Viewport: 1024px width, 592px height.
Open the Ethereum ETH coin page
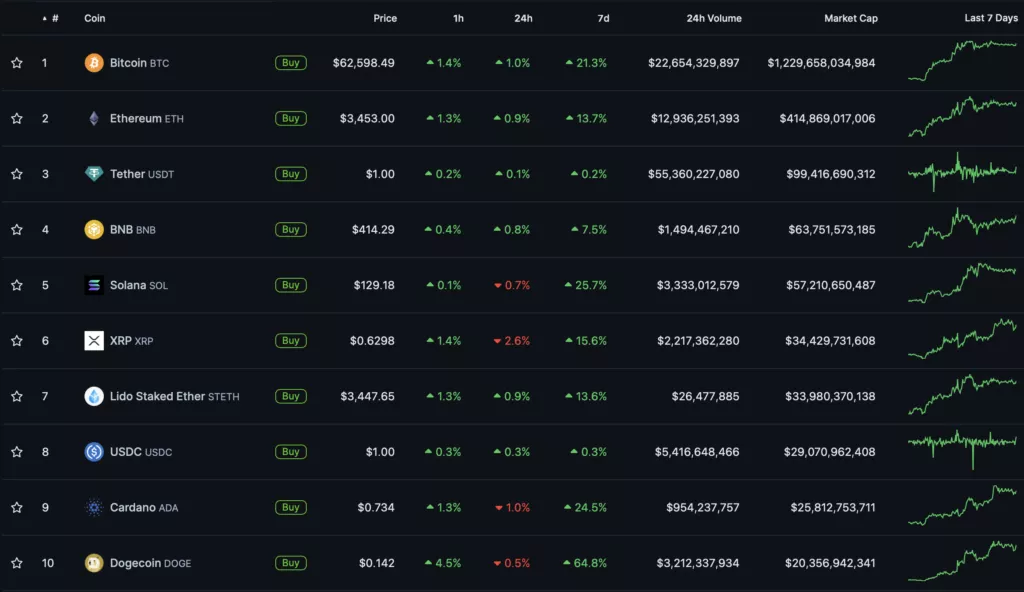point(146,118)
